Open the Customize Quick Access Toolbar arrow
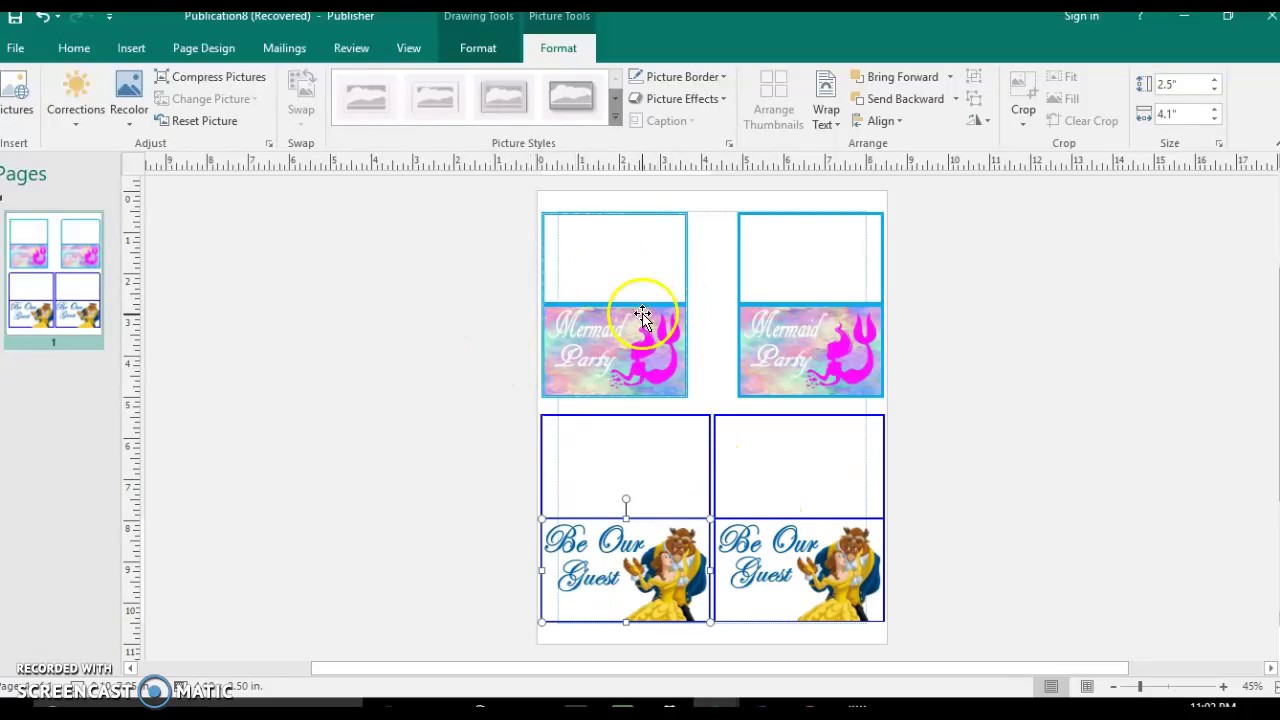Viewport: 1280px width, 720px height. 109,16
